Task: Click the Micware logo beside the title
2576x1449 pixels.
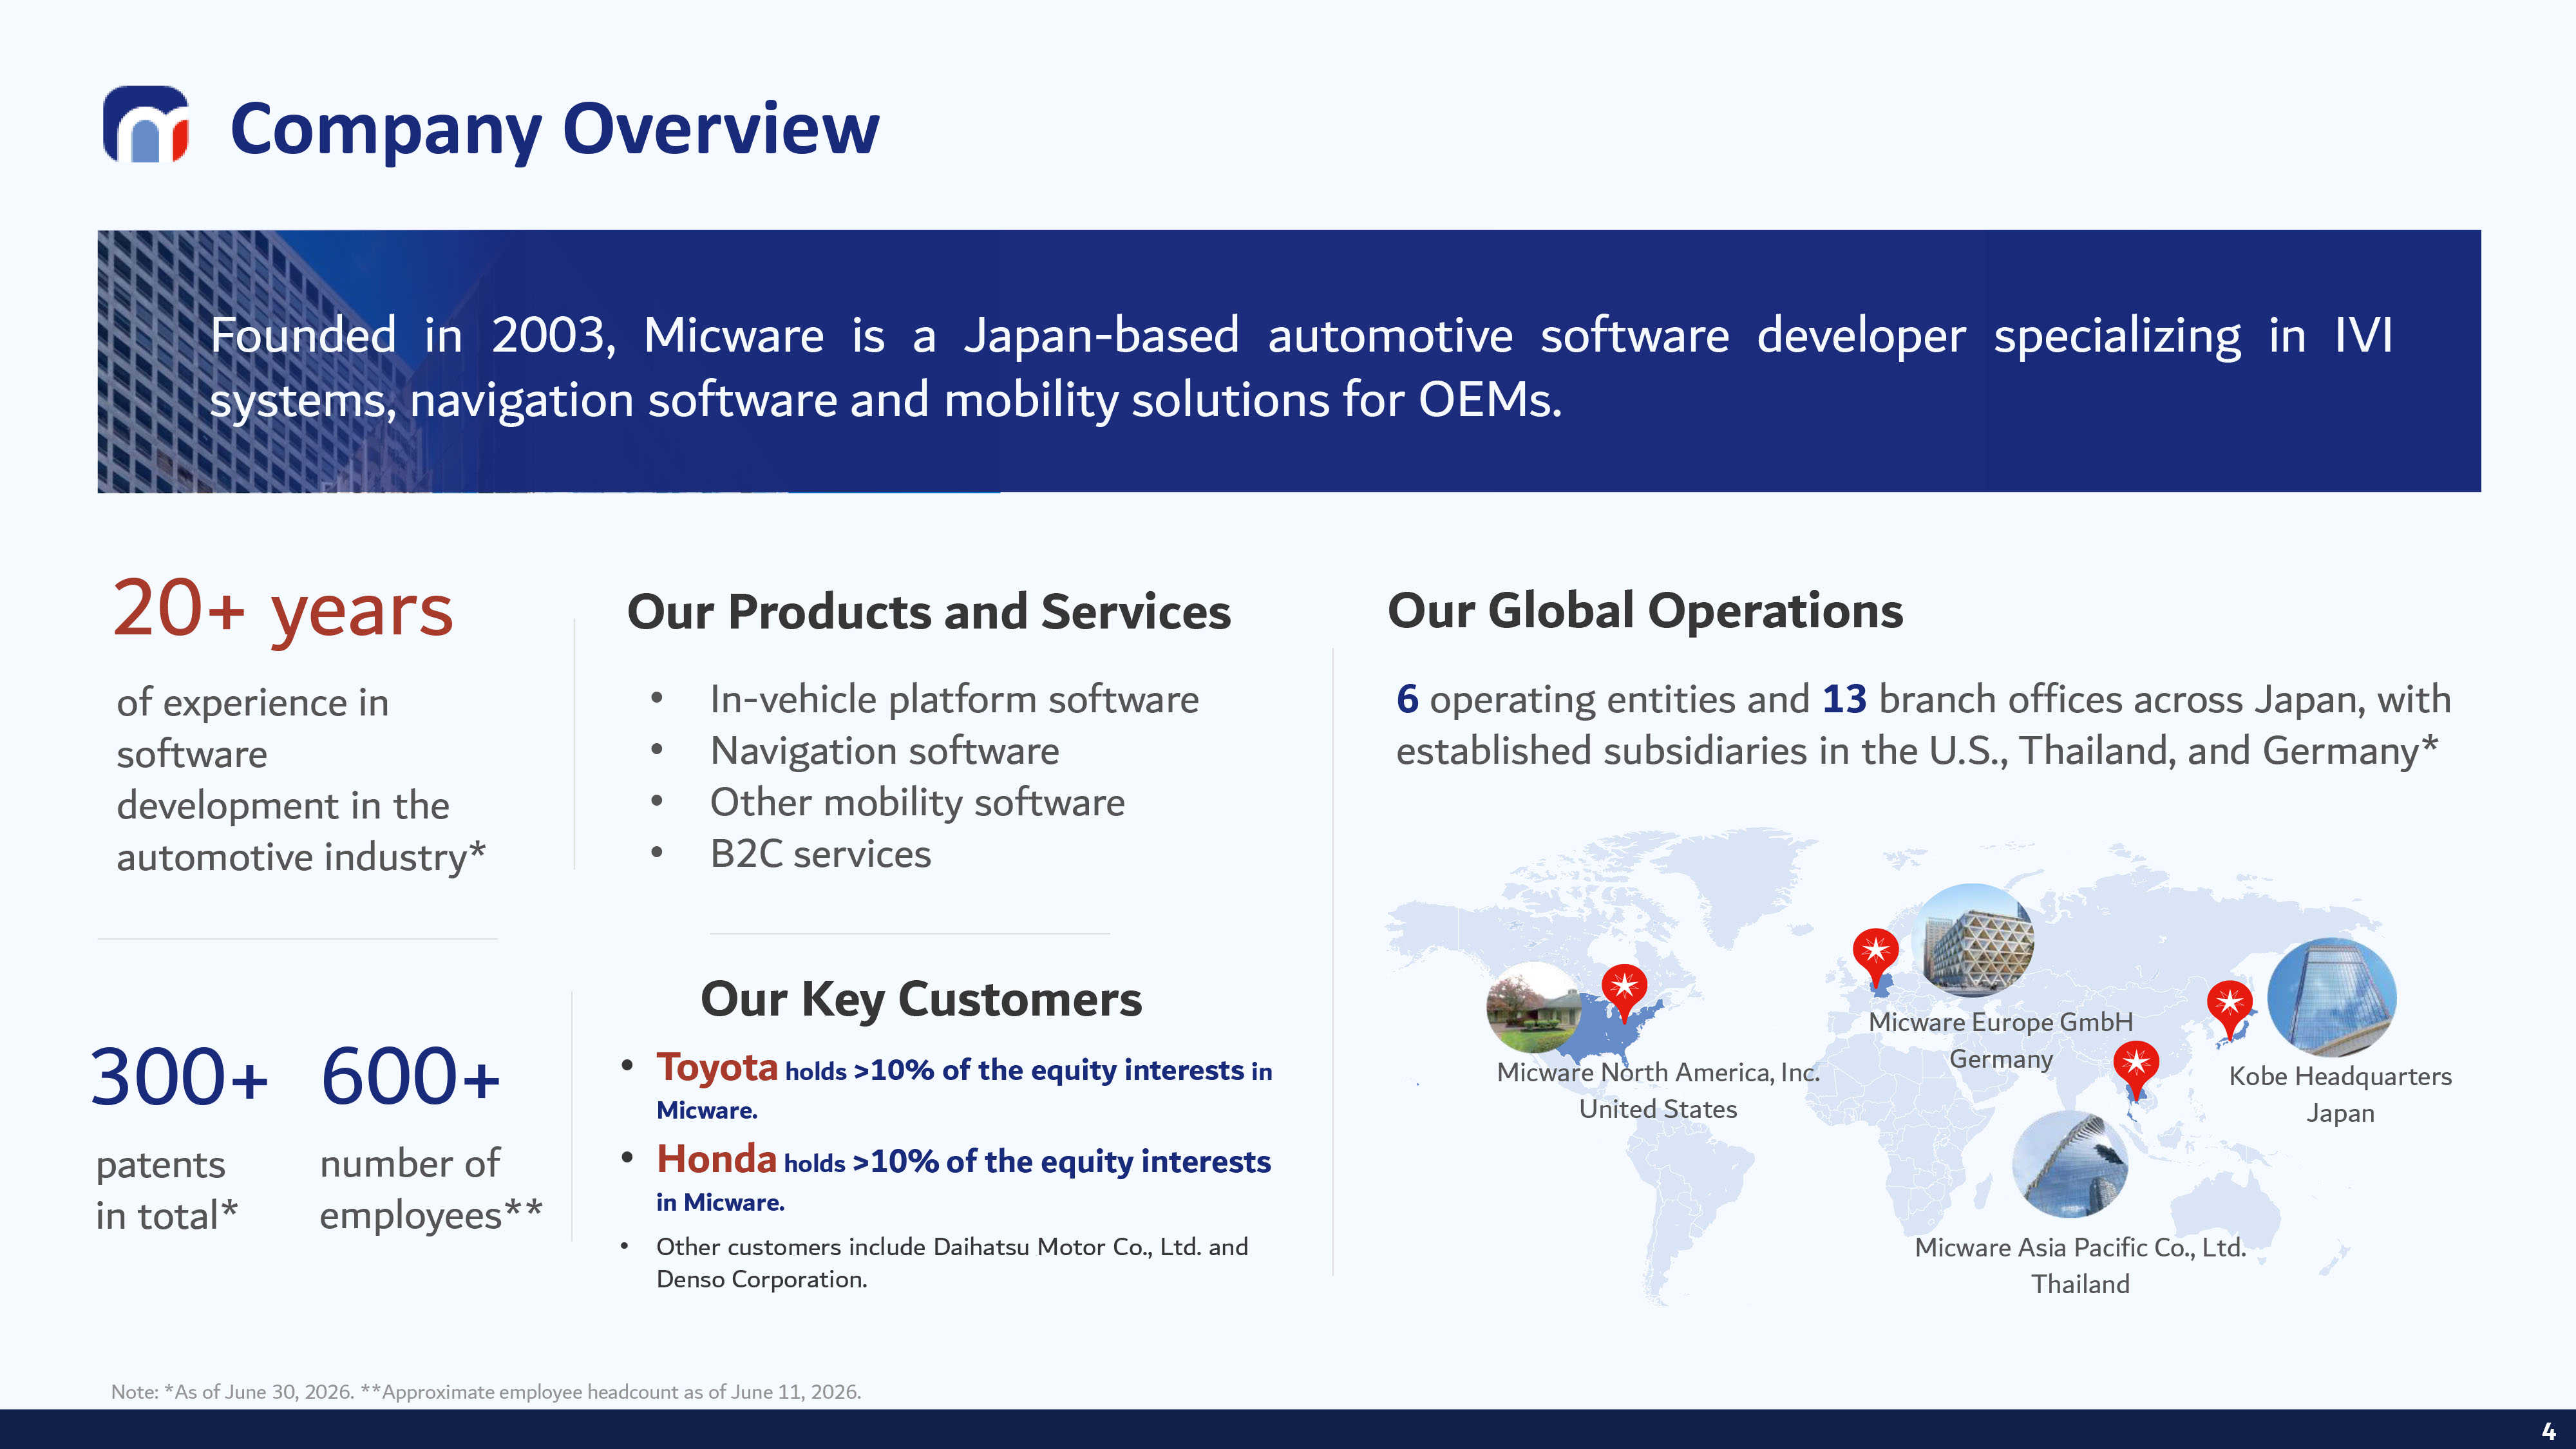Action: (x=146, y=124)
